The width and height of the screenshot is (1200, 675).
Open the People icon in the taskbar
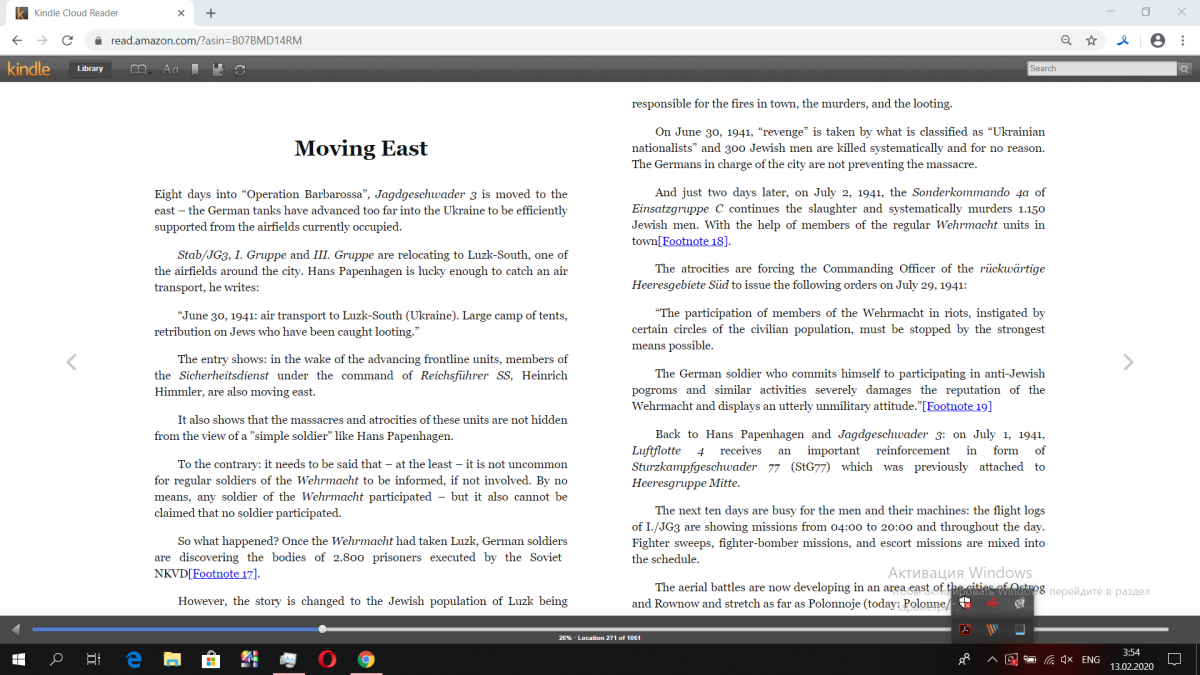964,660
